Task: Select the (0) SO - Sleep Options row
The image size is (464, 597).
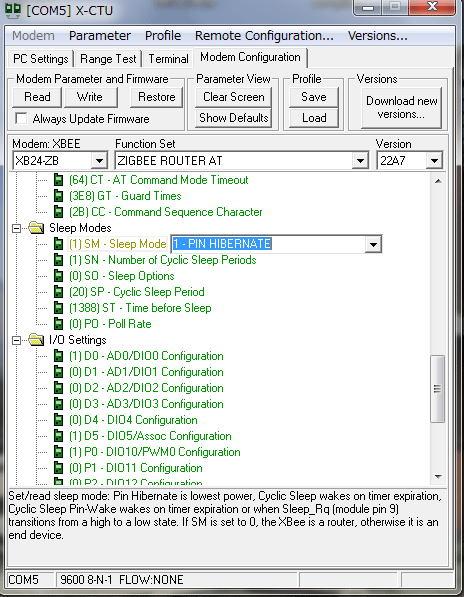Action: click(121, 276)
